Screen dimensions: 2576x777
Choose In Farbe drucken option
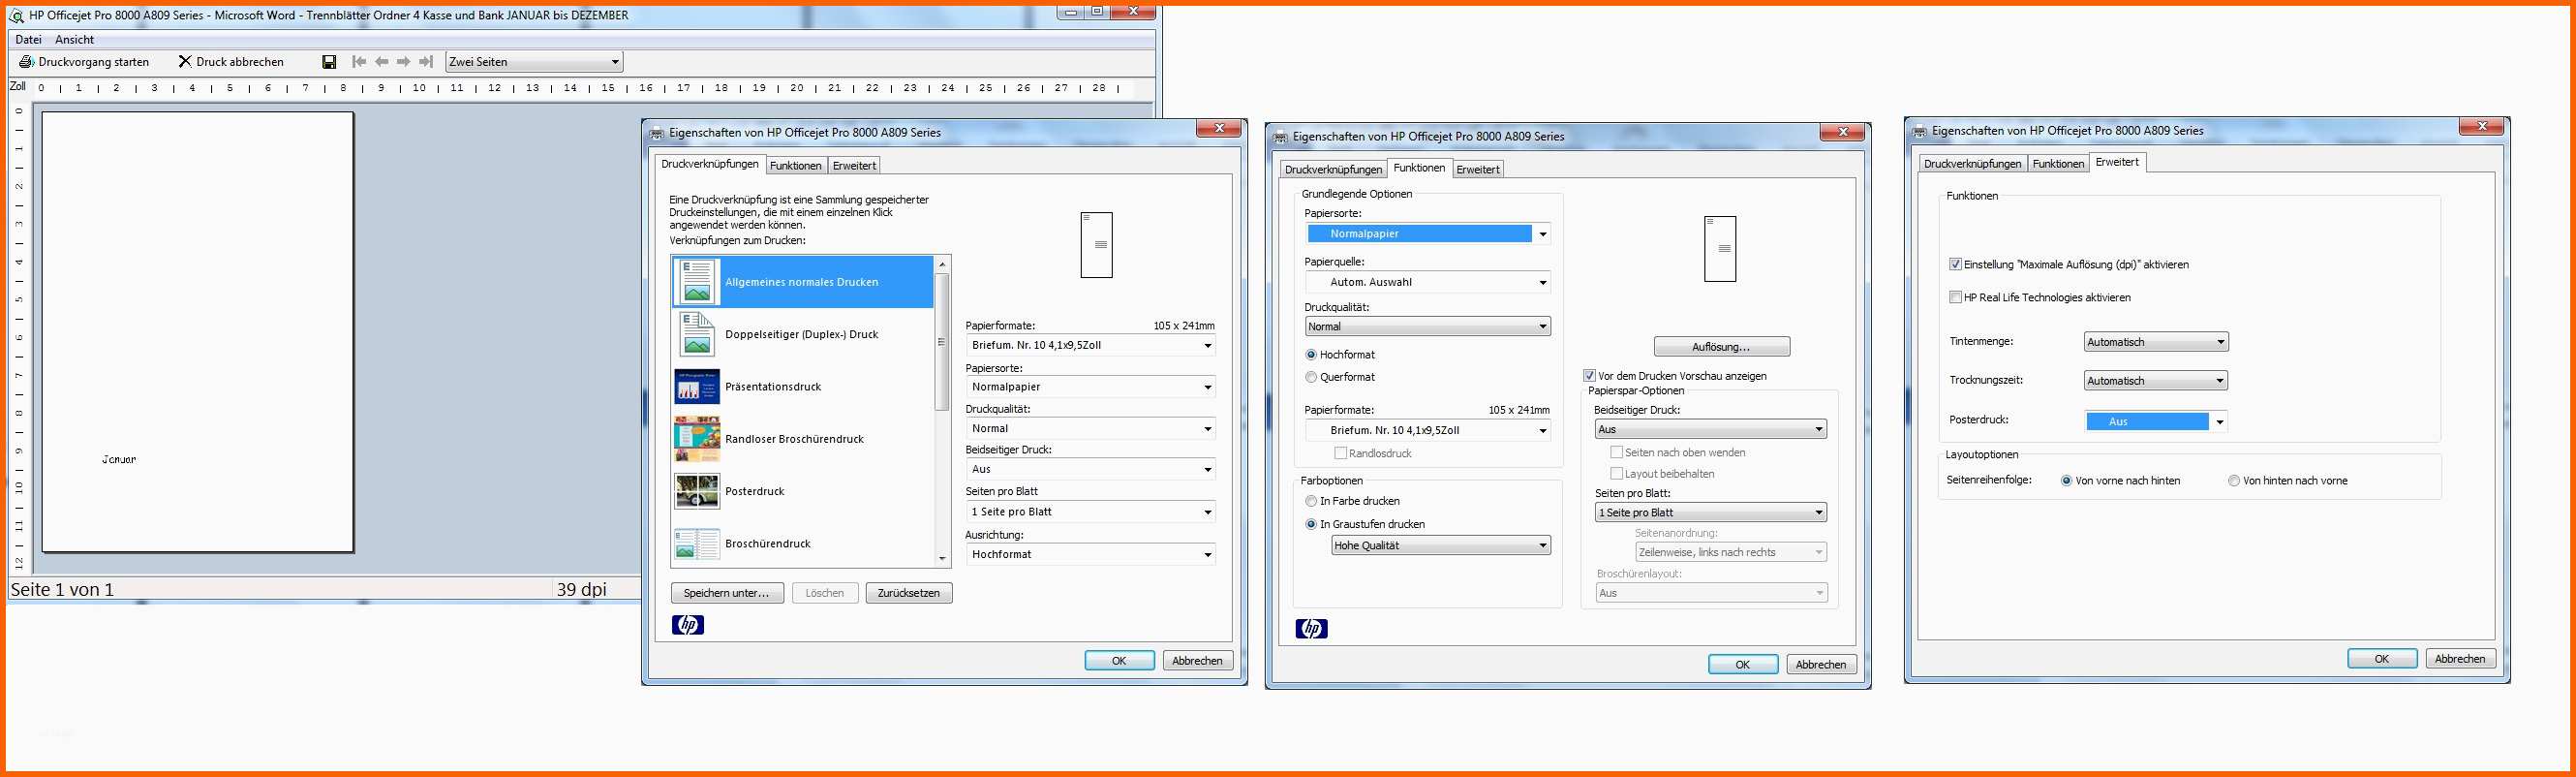[1311, 501]
